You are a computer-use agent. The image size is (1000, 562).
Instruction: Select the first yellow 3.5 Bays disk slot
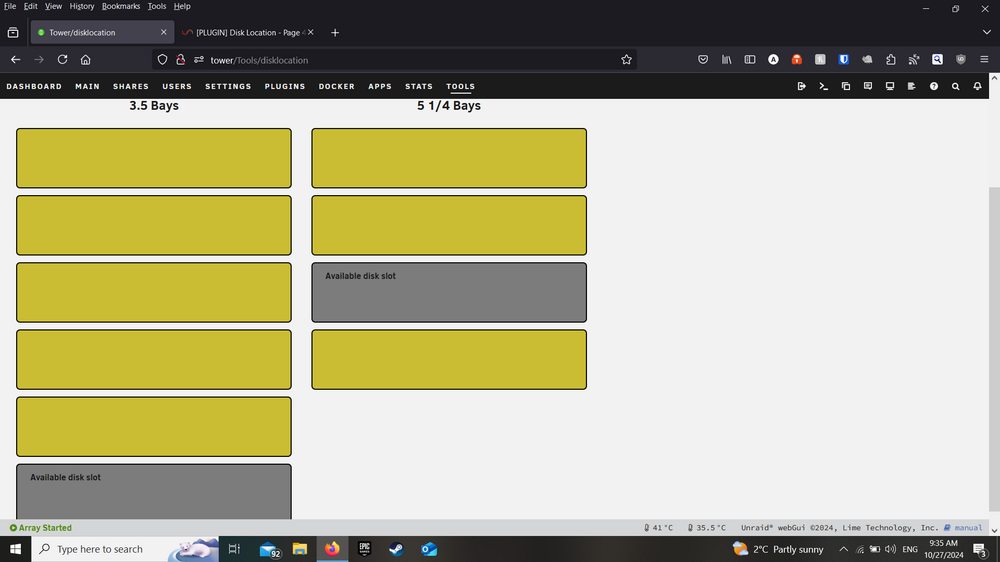(x=154, y=158)
